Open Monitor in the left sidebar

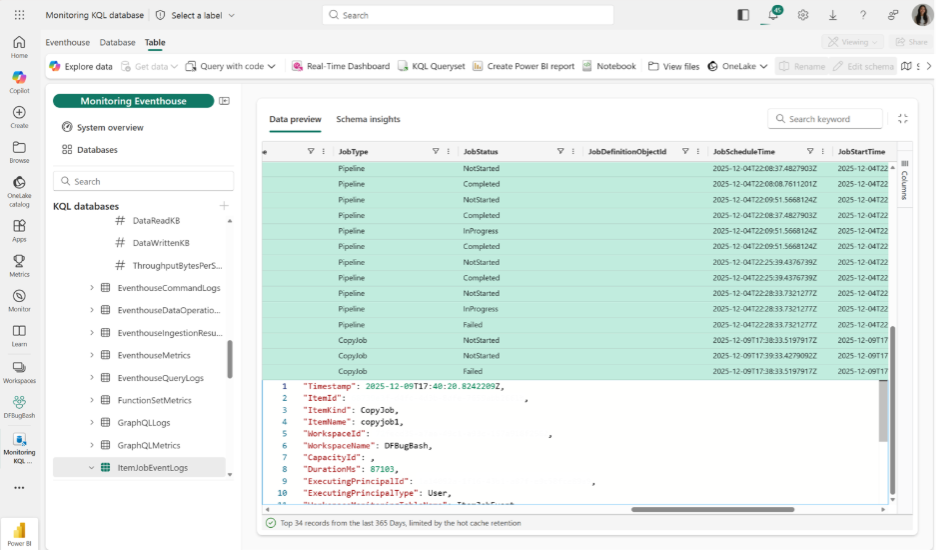(19, 300)
